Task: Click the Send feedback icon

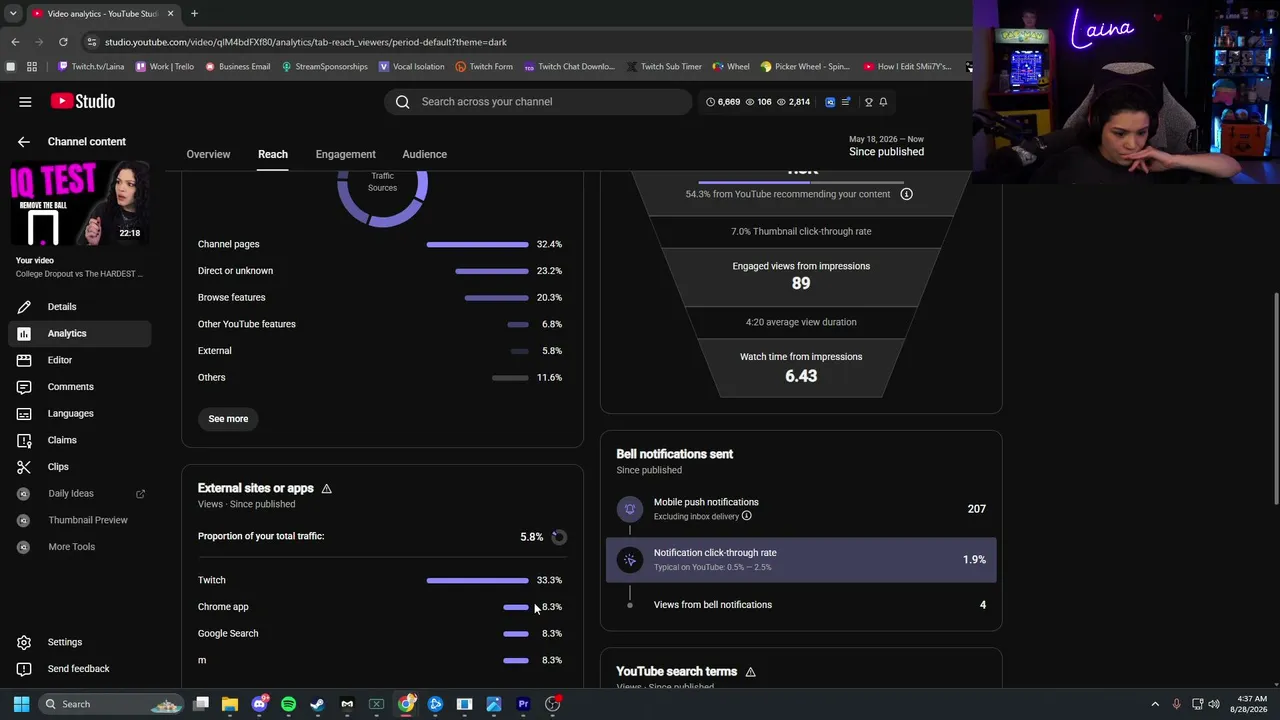Action: pos(24,669)
